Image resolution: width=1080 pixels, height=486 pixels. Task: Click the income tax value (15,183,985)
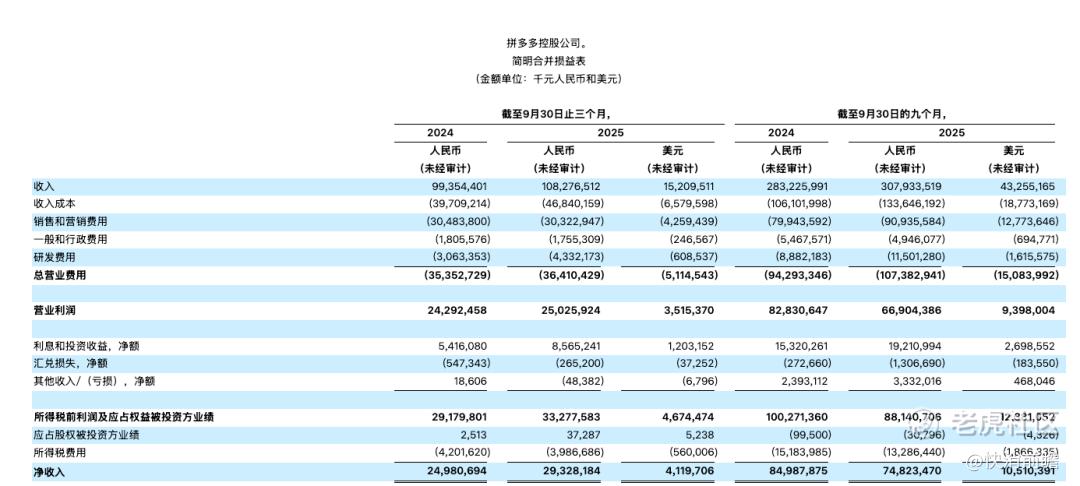click(802, 452)
